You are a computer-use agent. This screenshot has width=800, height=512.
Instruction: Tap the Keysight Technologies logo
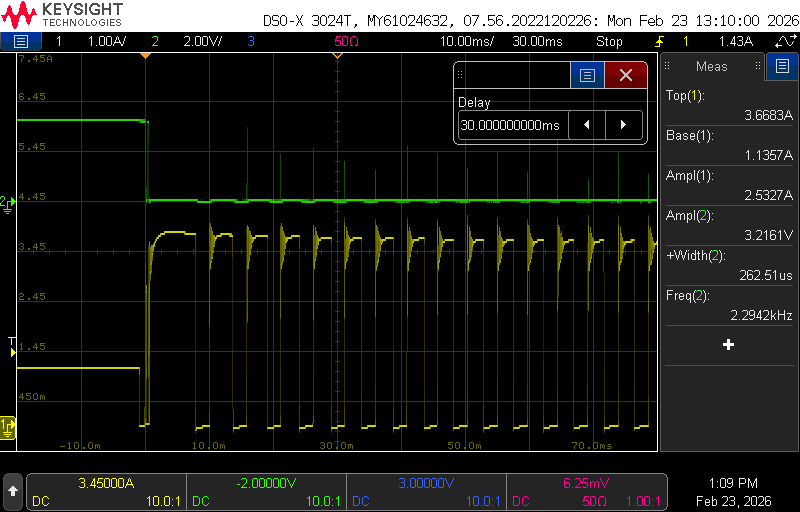tap(62, 15)
